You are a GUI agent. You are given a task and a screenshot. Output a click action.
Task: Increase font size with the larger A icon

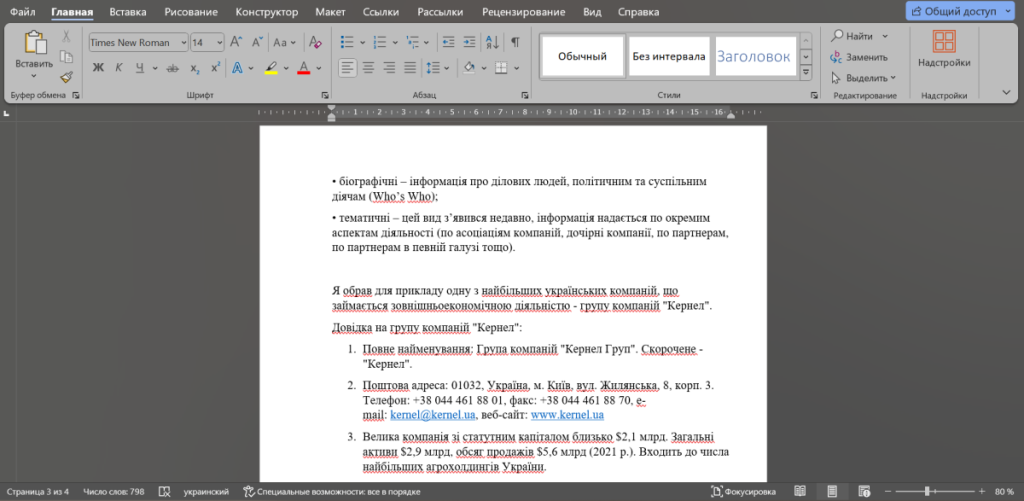coord(236,42)
